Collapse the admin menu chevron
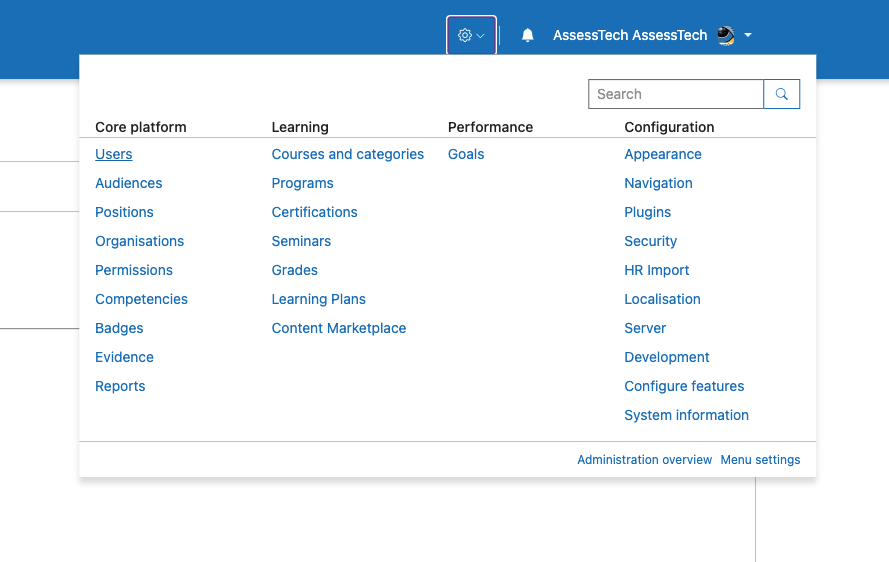Image resolution: width=889 pixels, height=562 pixels. [480, 36]
